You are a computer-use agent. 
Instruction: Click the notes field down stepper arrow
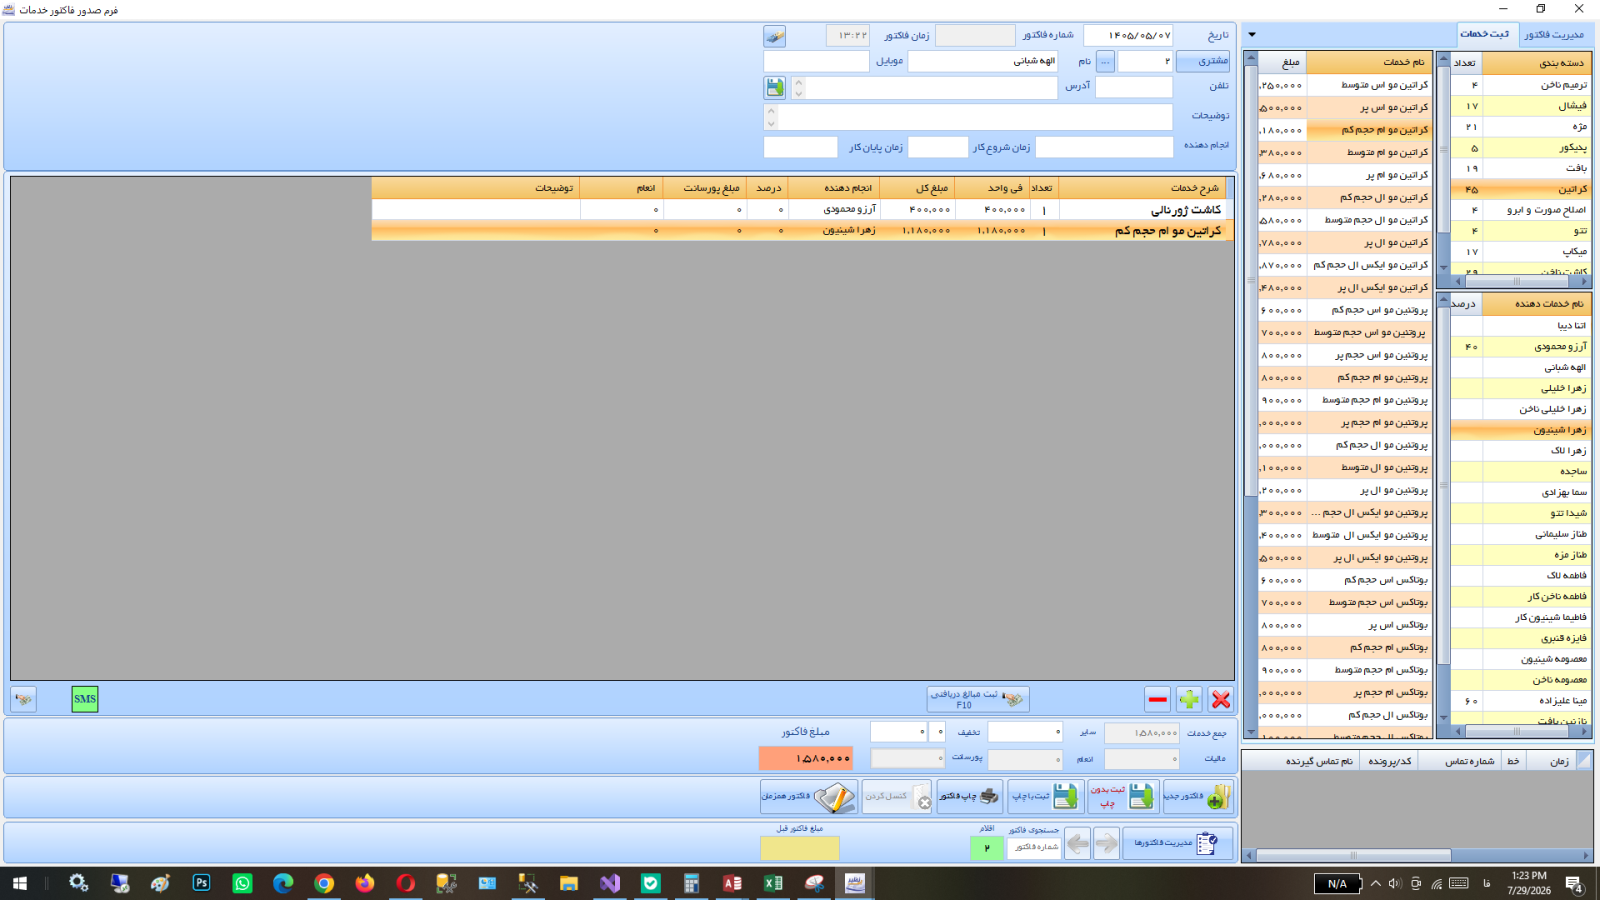(x=770, y=123)
